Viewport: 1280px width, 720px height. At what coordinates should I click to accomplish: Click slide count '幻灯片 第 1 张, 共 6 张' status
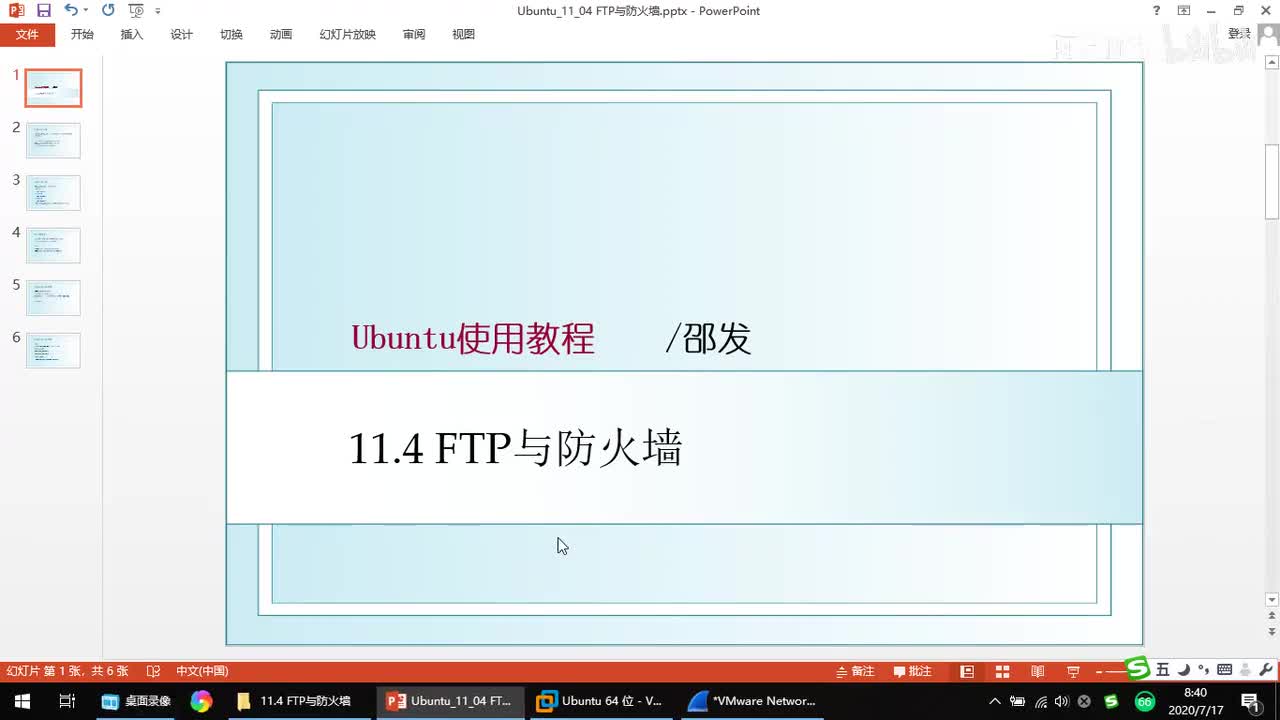(68, 671)
